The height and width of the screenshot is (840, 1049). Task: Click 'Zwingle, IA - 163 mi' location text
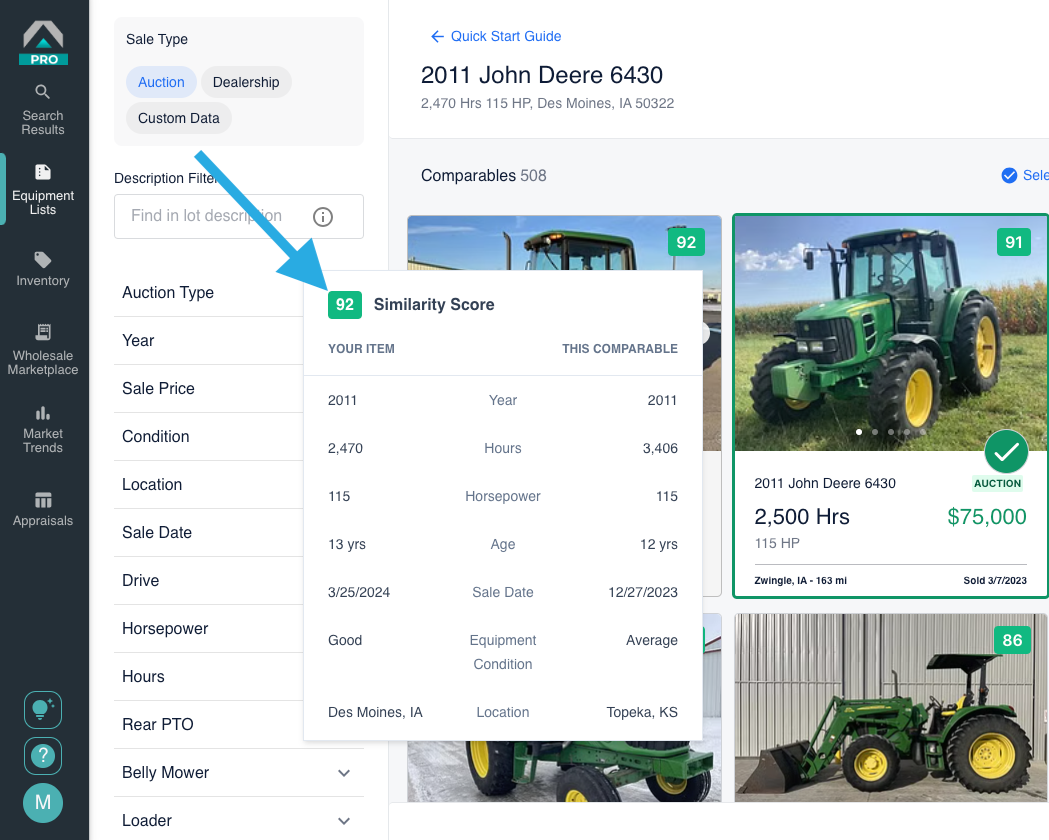(801, 581)
